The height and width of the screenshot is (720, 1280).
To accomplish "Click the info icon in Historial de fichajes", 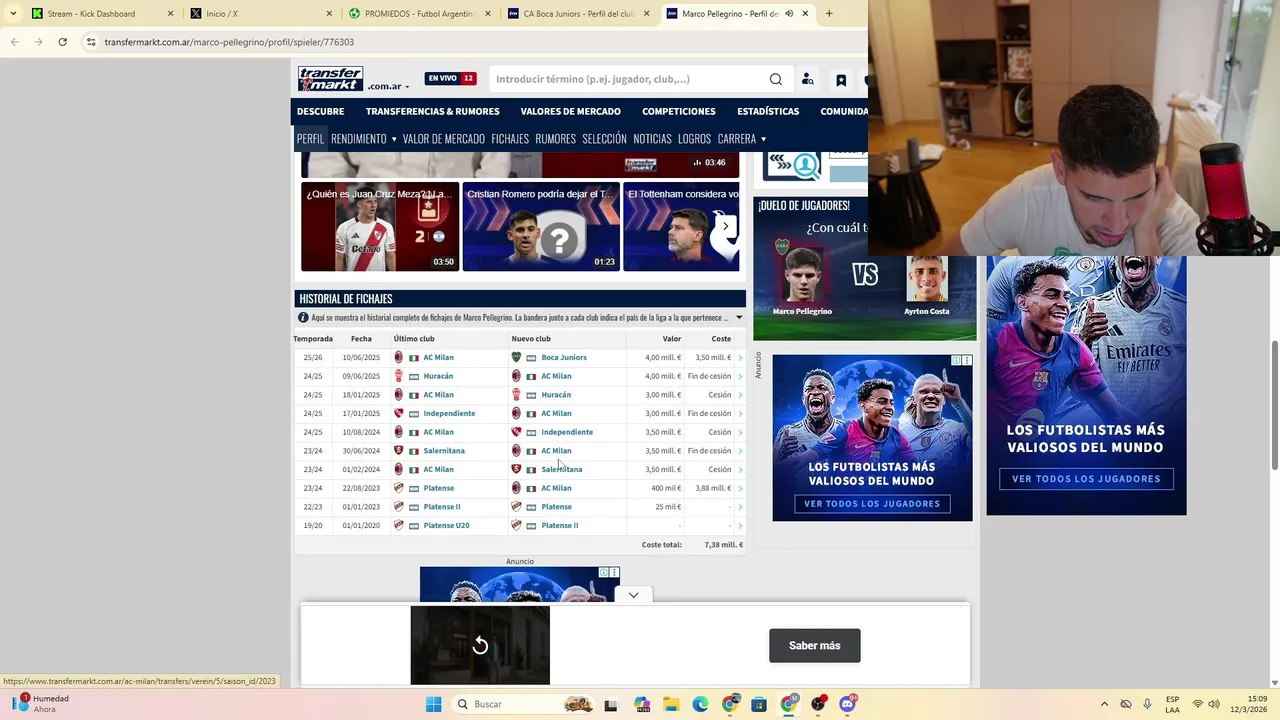I will [x=303, y=318].
